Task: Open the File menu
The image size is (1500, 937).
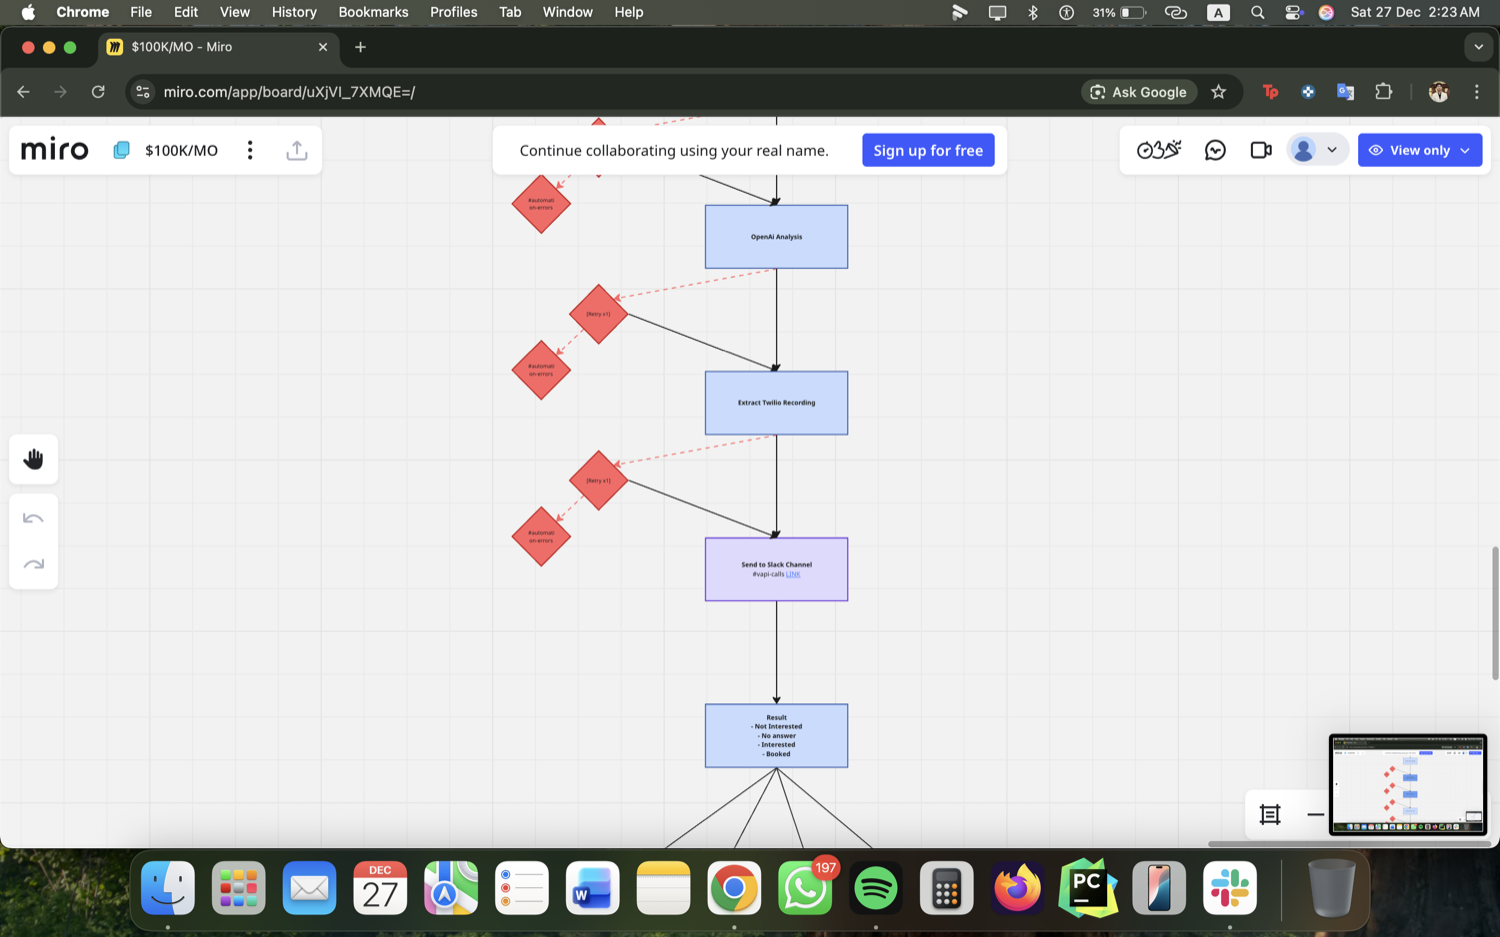Action: [x=141, y=12]
